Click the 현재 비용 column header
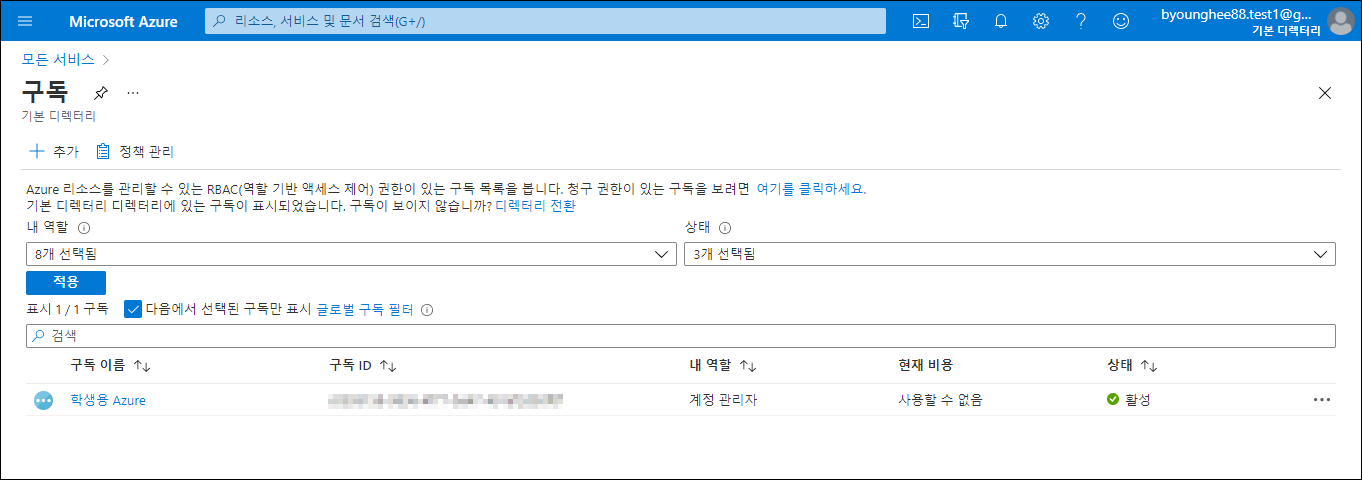1362x480 pixels. 925,366
